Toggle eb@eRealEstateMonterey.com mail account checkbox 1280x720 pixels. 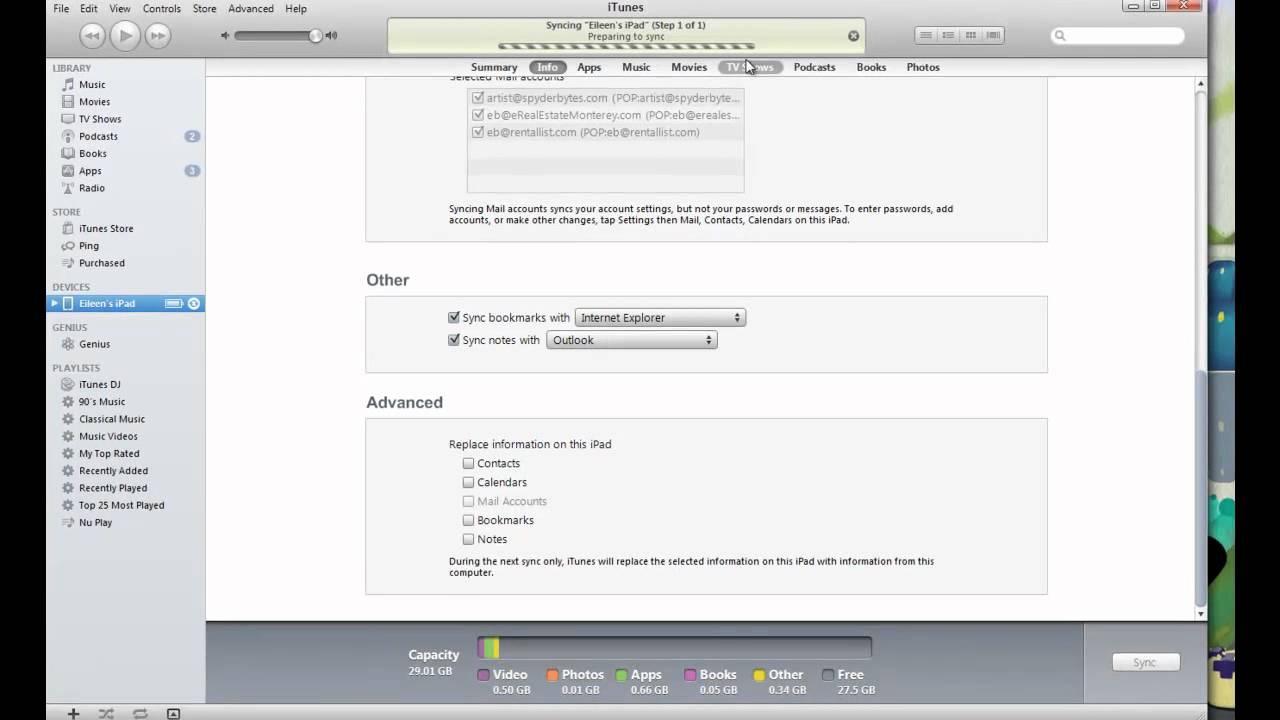[x=478, y=115]
